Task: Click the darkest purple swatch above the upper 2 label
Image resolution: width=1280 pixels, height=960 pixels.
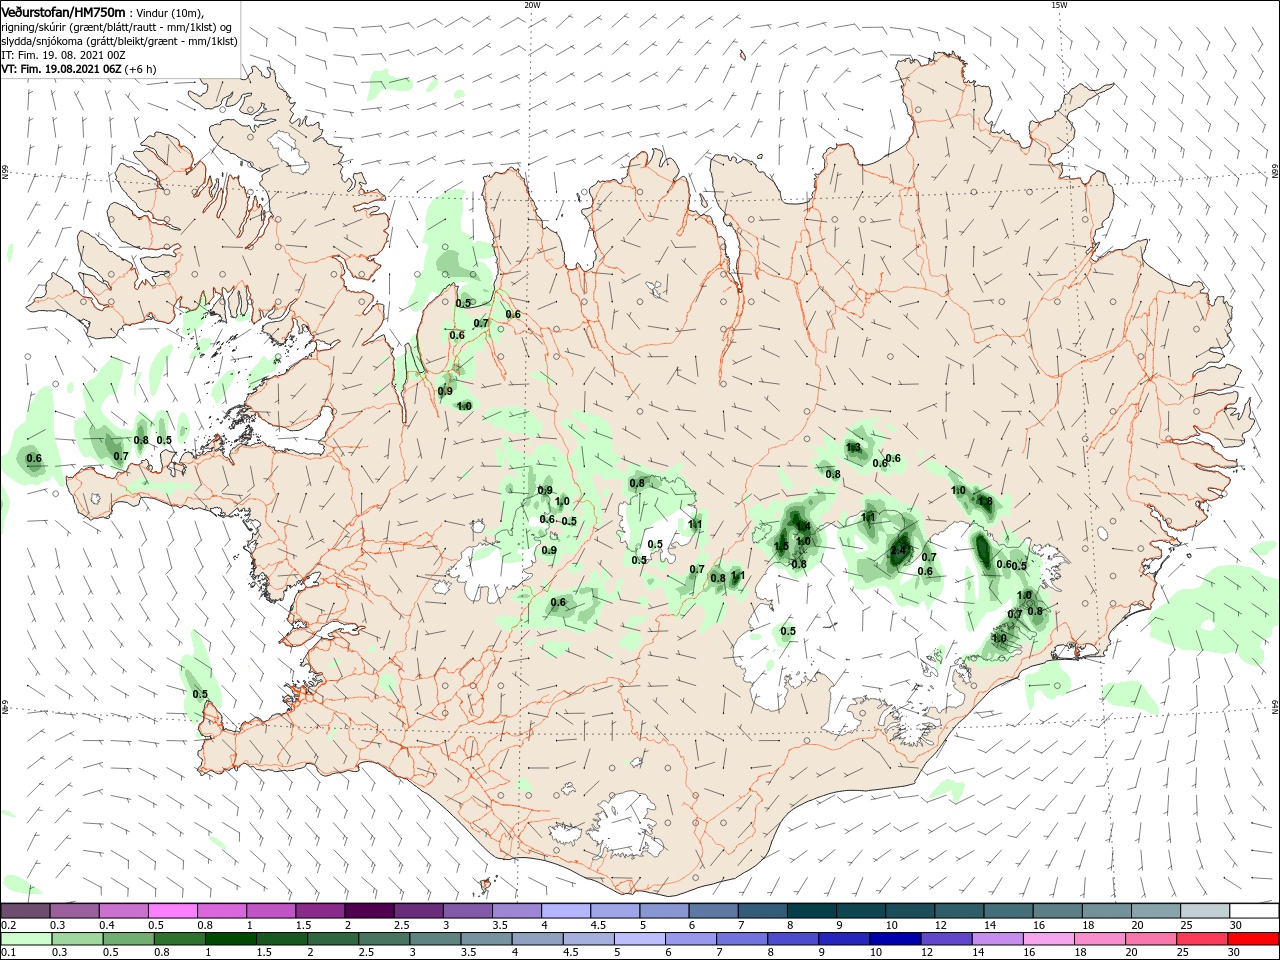Action: coord(369,911)
